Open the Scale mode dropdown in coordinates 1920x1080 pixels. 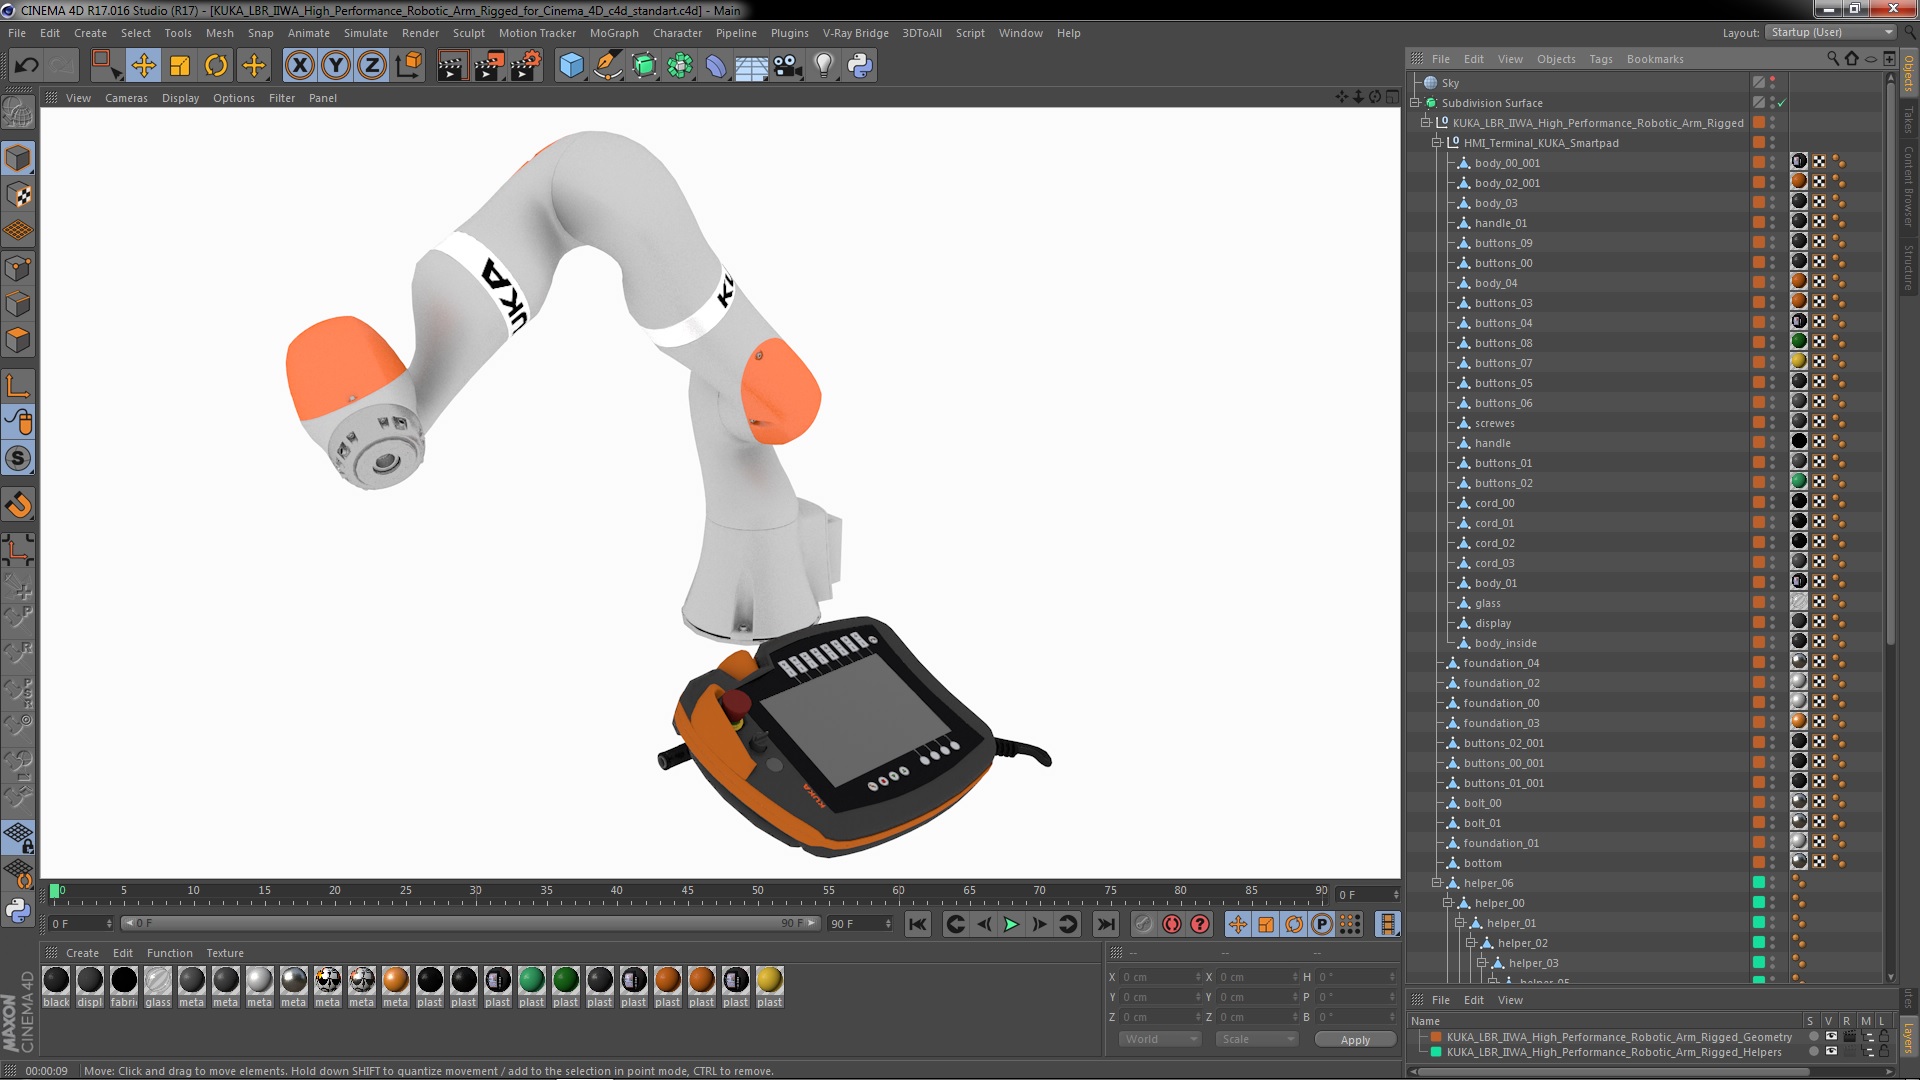tap(1257, 1039)
